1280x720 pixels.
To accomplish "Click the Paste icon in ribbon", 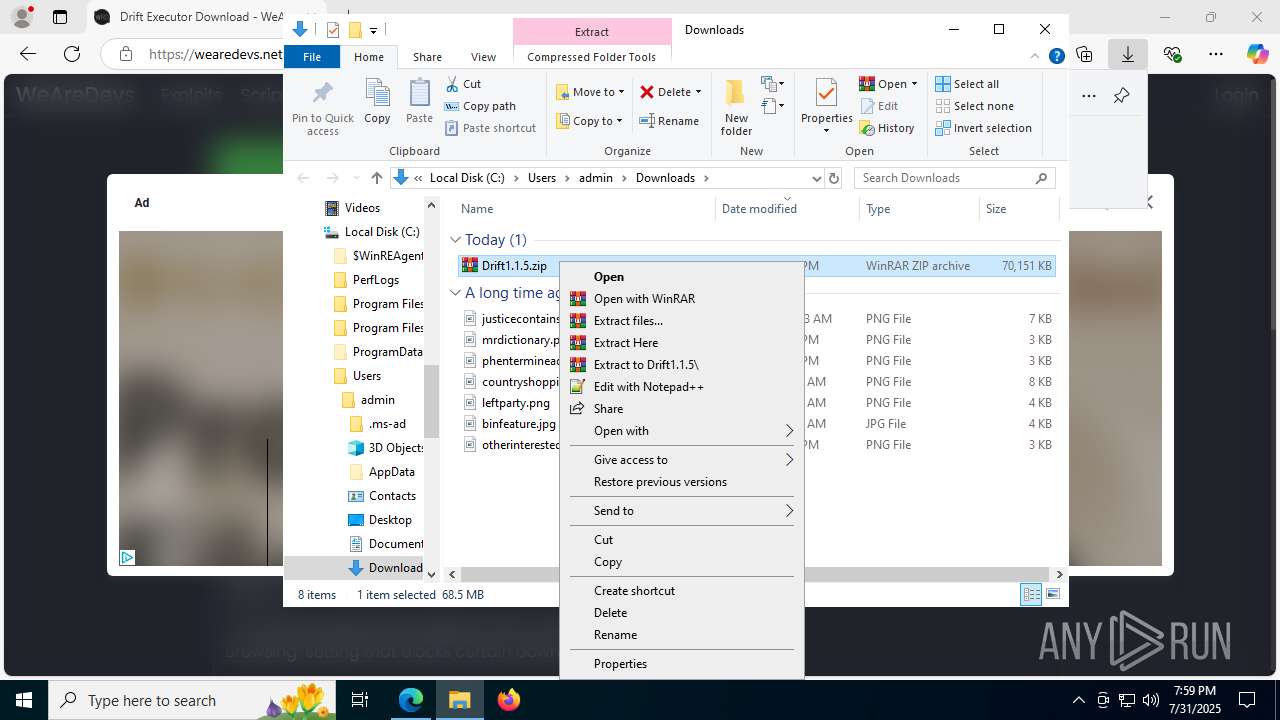I will point(419,101).
